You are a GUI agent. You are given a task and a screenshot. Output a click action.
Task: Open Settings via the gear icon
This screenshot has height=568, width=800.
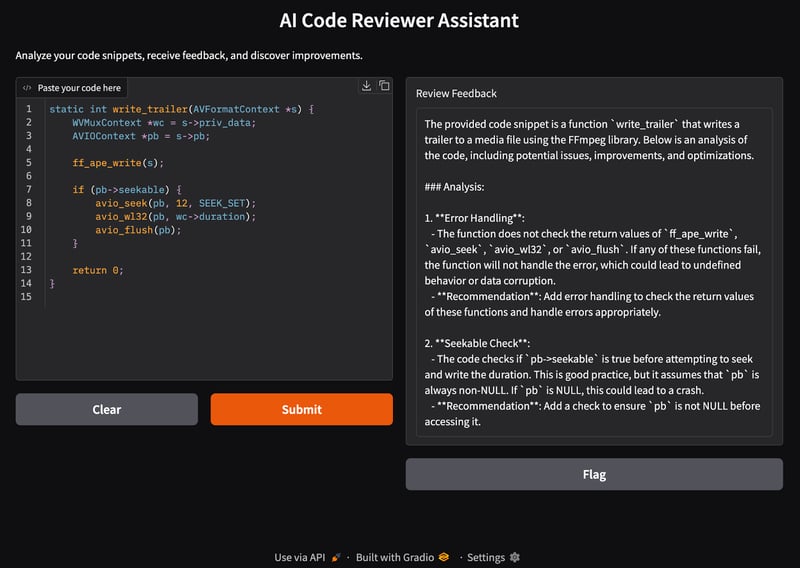pos(515,557)
